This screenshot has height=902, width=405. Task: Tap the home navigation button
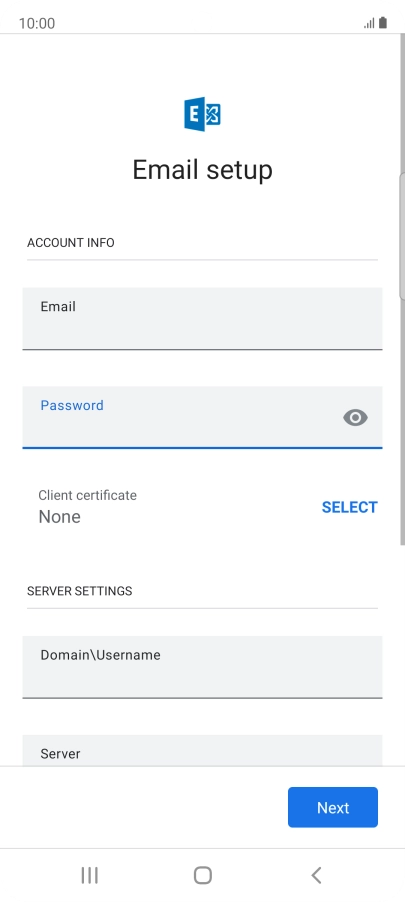coord(202,875)
